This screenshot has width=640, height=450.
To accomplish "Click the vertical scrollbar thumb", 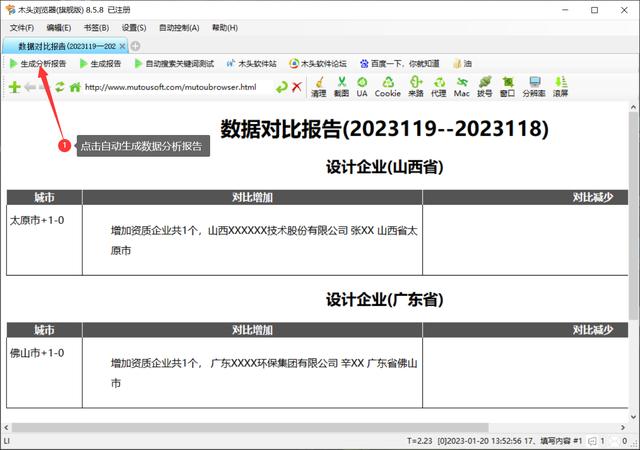I will pos(633,216).
